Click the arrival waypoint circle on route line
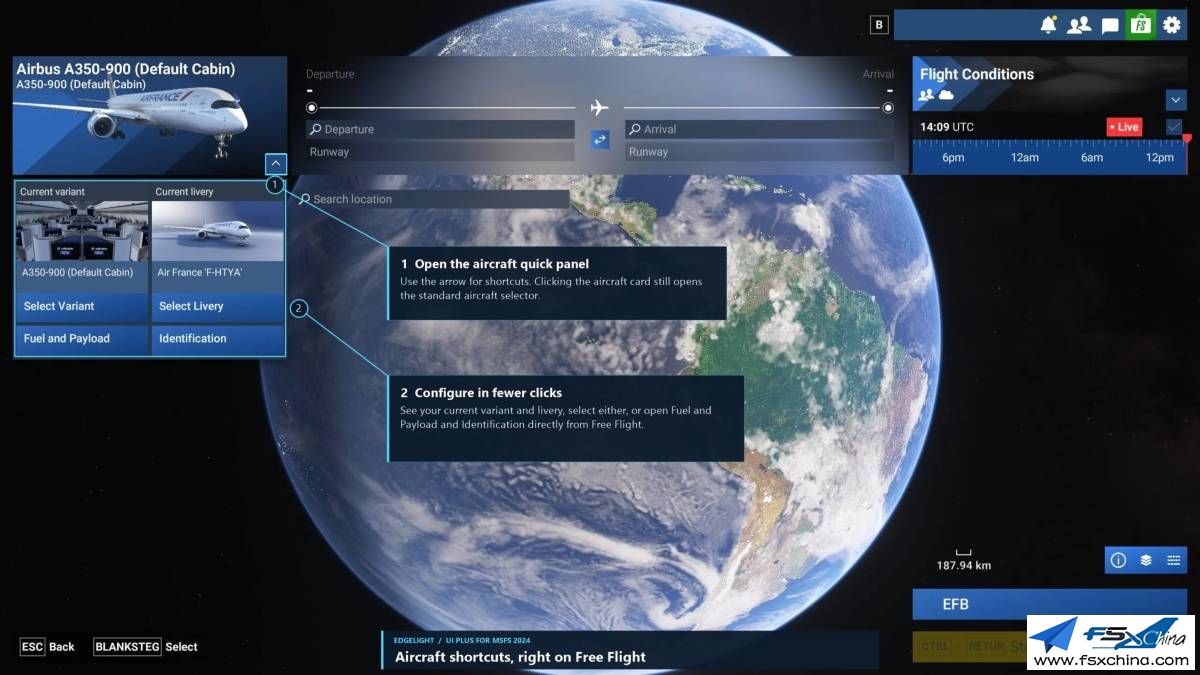The height and width of the screenshot is (675, 1200). point(888,107)
